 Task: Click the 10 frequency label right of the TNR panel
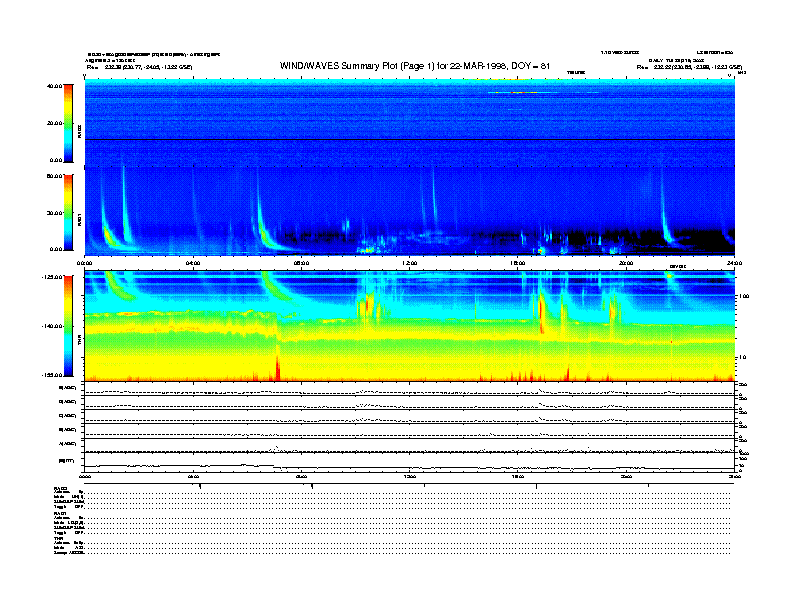pos(742,358)
